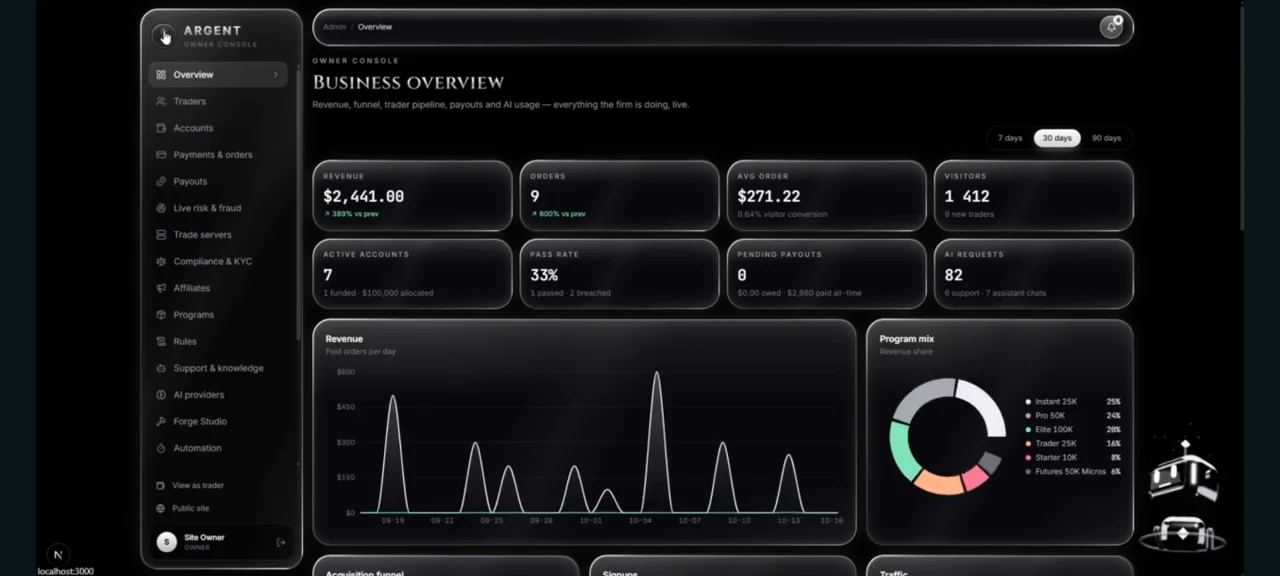Click the Automation clock icon
This screenshot has width=1280, height=576.
(161, 448)
